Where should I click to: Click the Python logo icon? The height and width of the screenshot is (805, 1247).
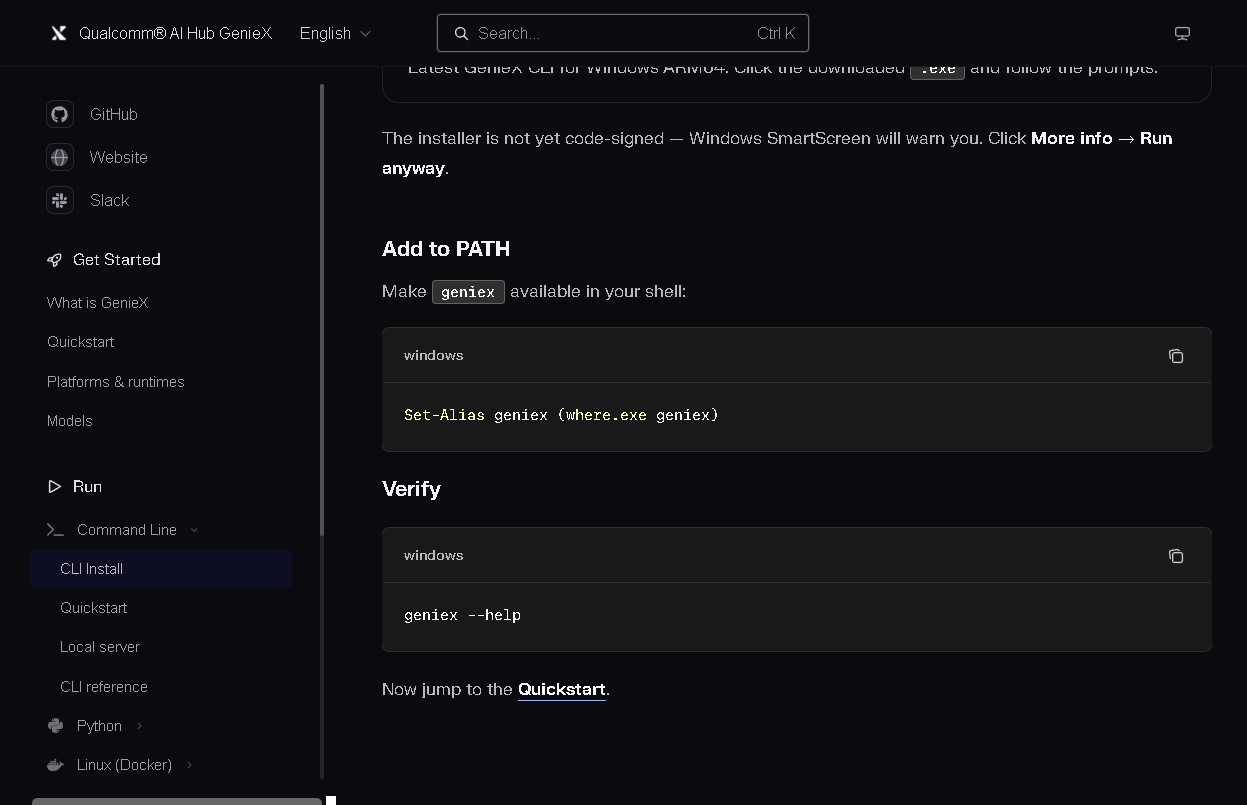tap(55, 726)
